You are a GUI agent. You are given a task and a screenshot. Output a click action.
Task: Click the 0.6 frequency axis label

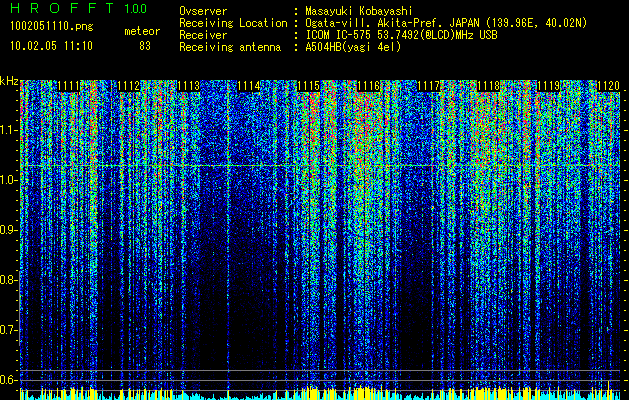8,380
